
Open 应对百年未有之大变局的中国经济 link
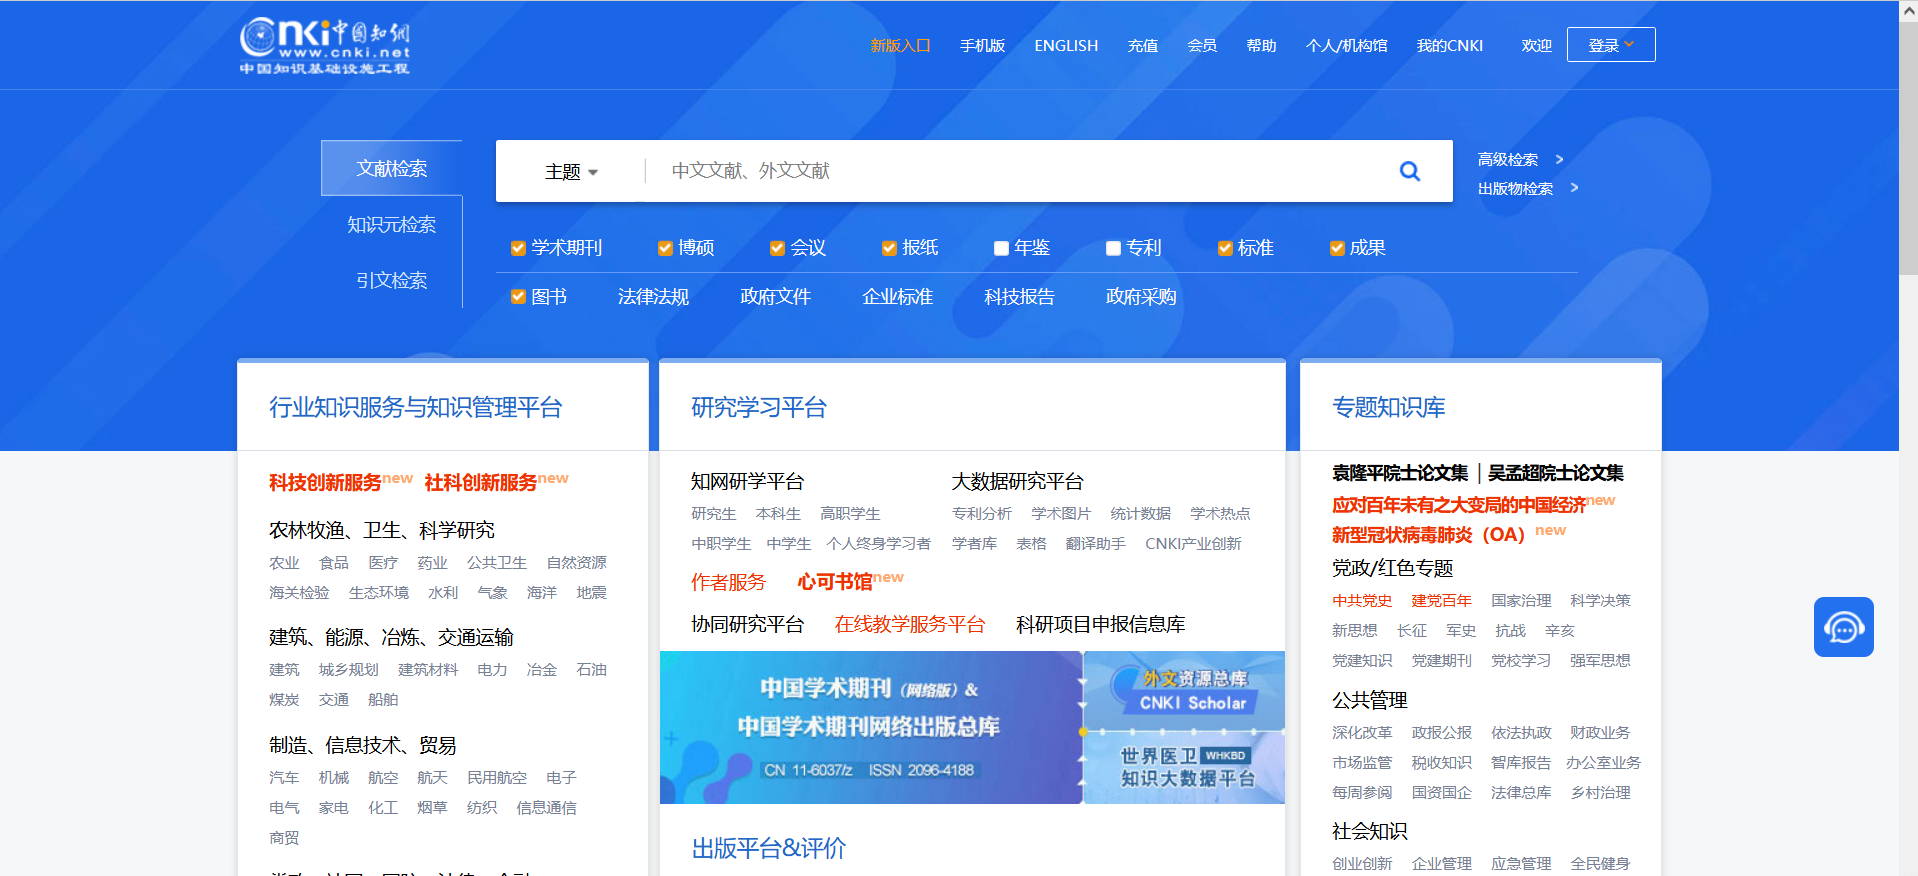(x=1459, y=505)
